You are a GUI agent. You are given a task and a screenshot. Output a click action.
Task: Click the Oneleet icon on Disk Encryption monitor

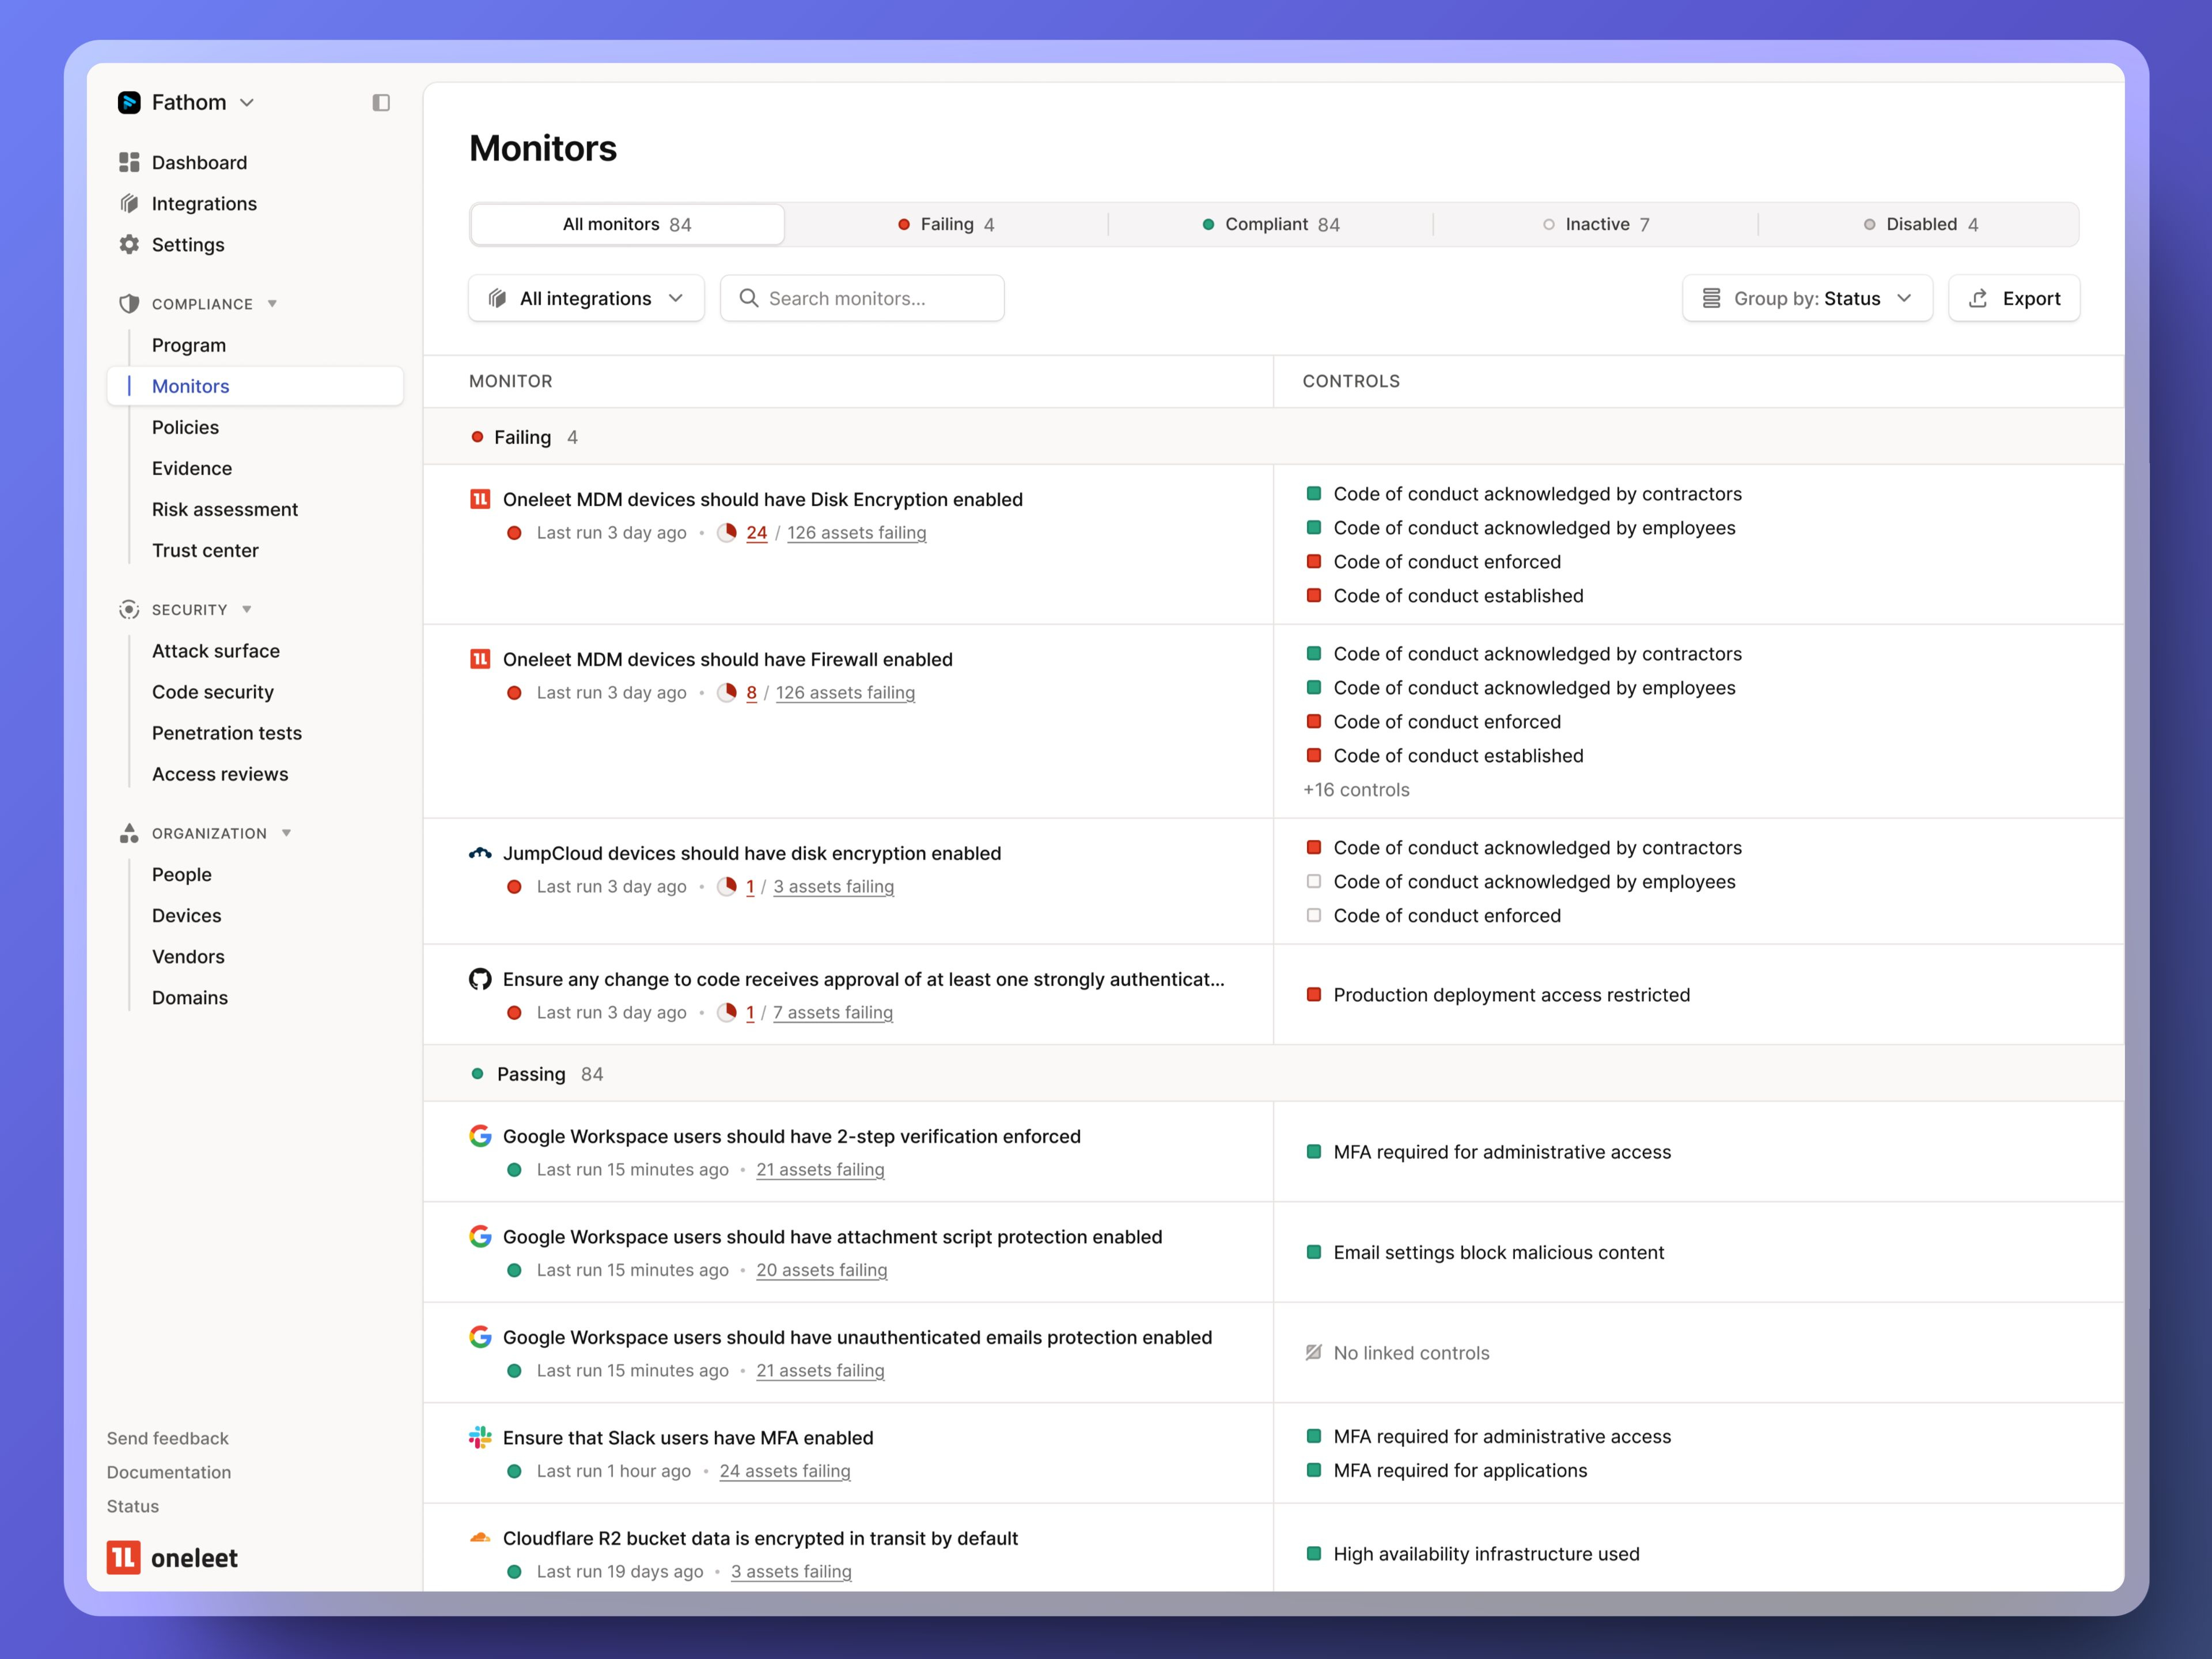point(480,498)
